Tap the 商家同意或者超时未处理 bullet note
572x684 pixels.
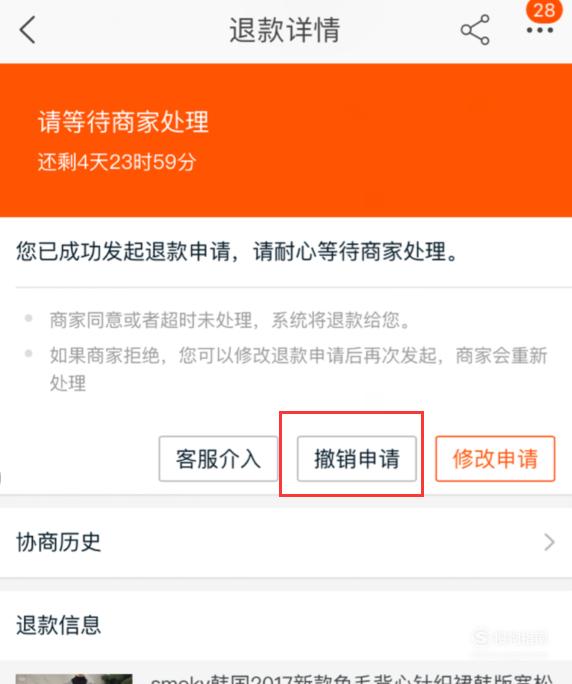pos(230,320)
